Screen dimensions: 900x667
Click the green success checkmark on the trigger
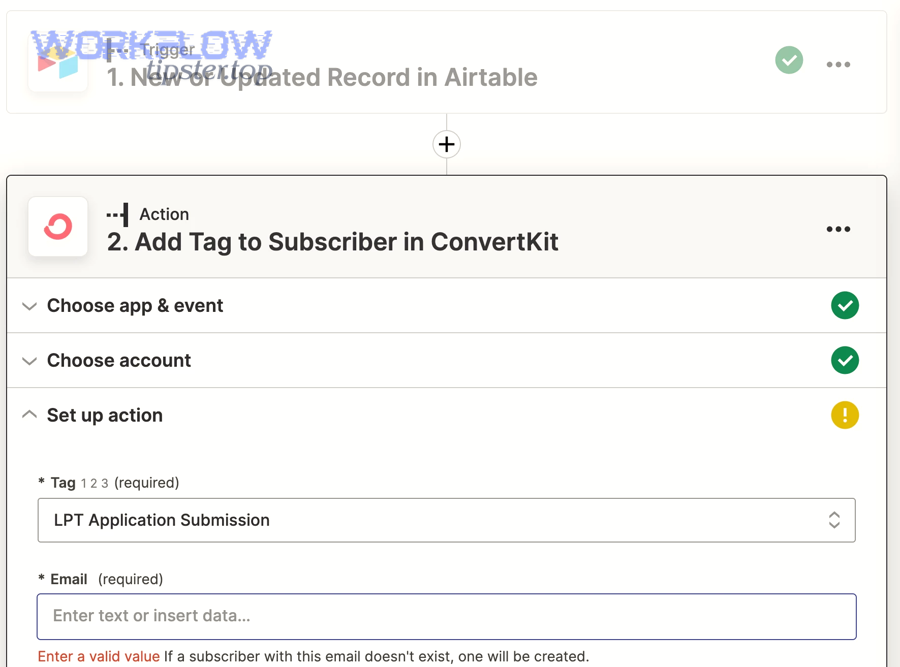(788, 60)
